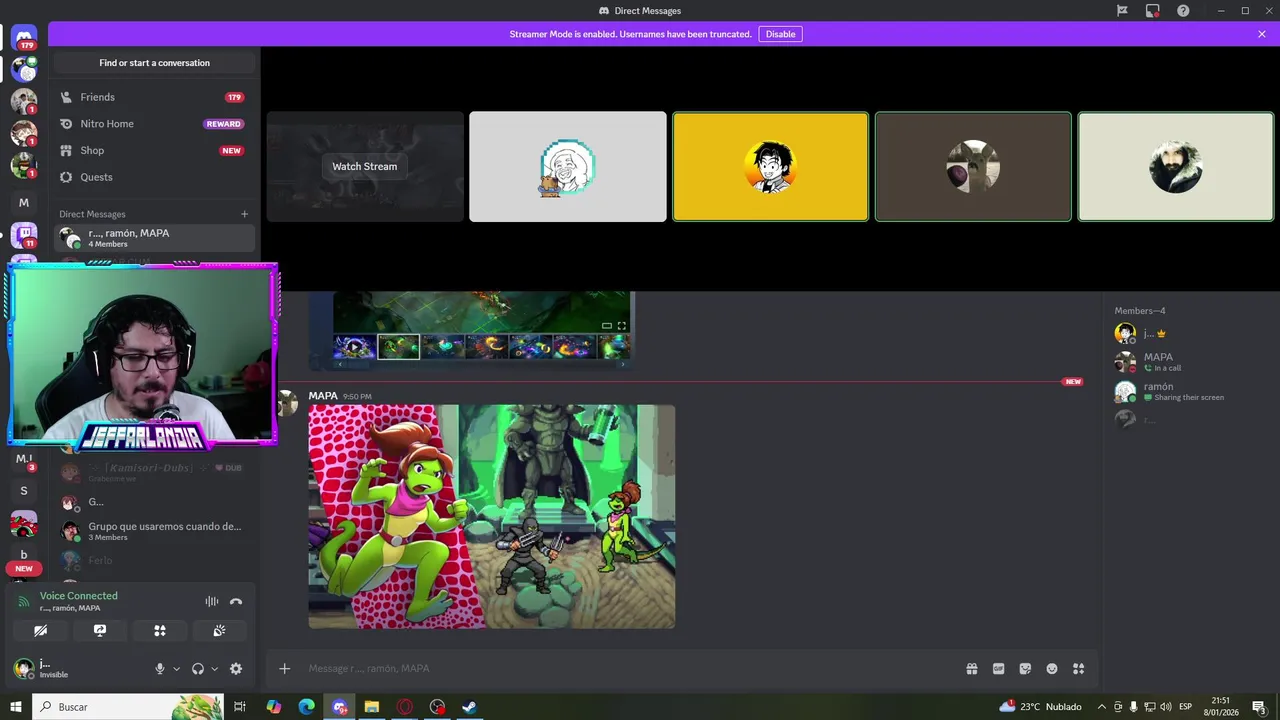Screen dimensions: 1280x720
Task: Send a gift via chat bar
Action: 972,669
